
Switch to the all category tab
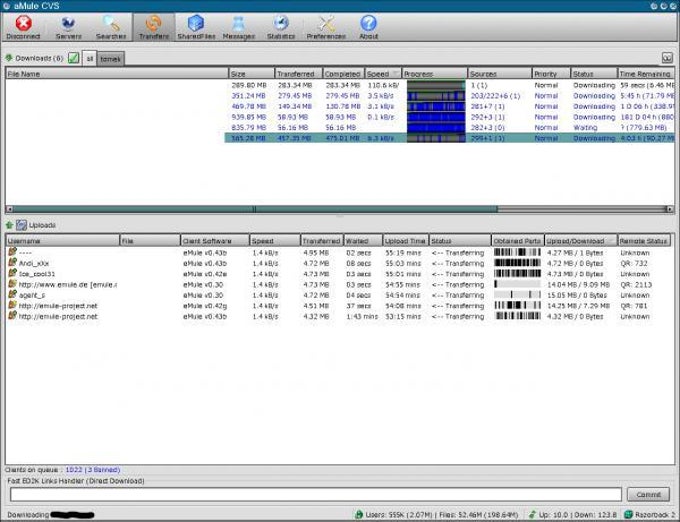click(x=89, y=59)
